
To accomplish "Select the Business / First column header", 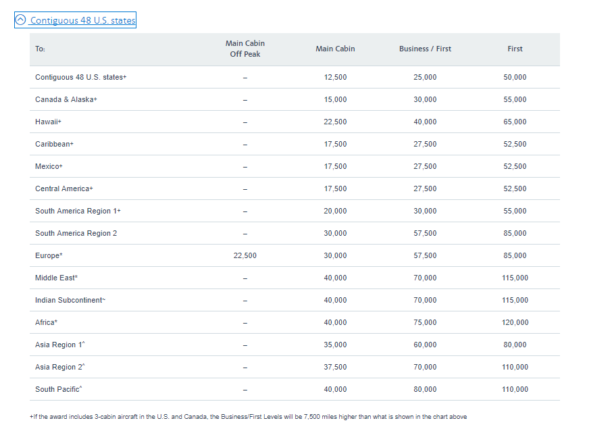I will [x=425, y=49].
